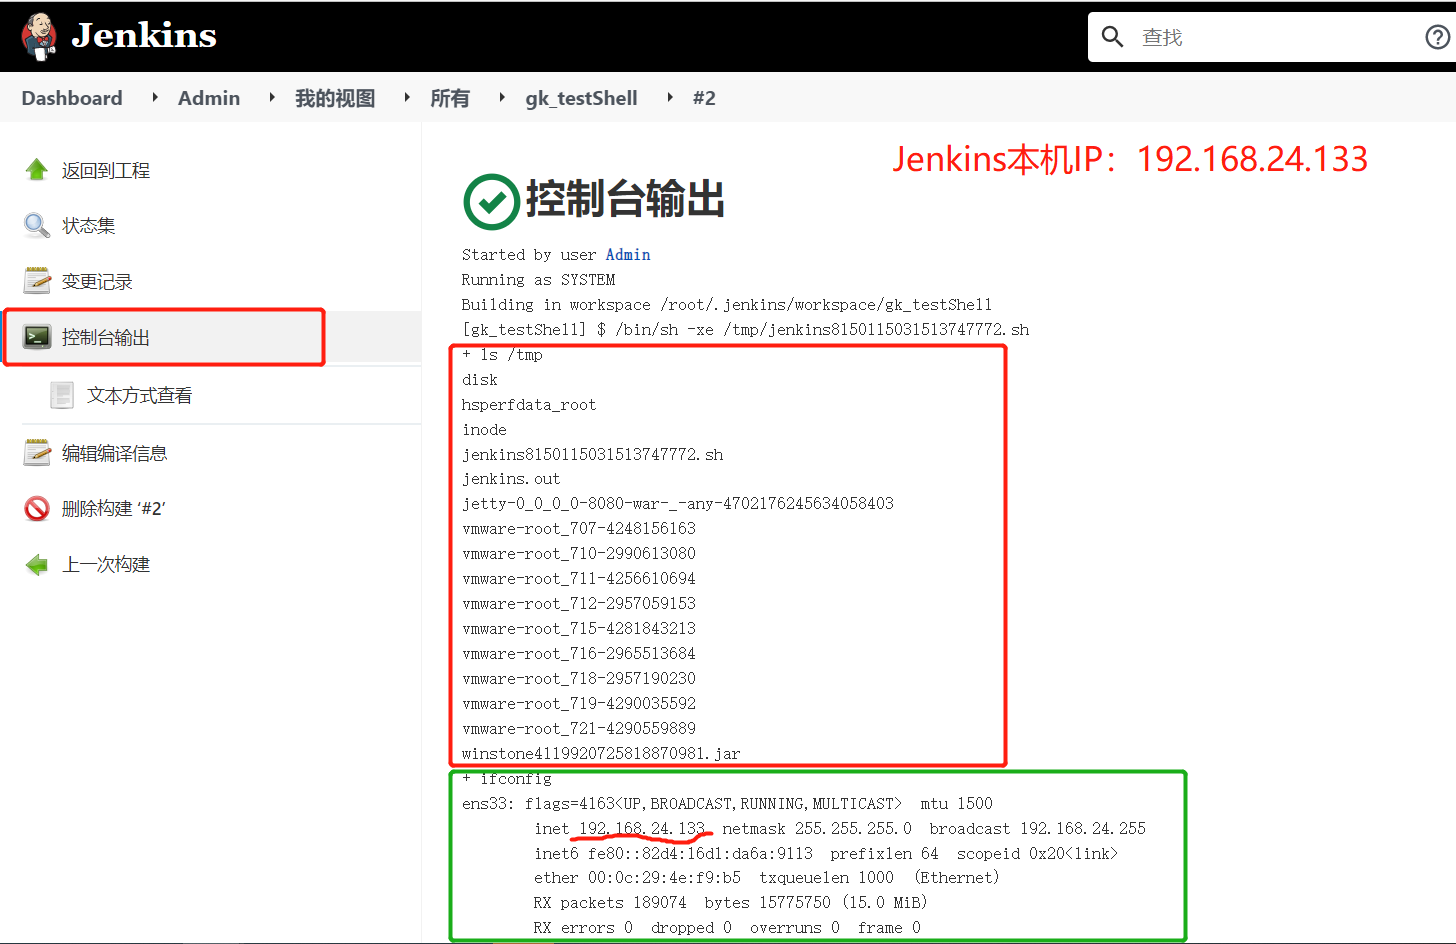The height and width of the screenshot is (944, 1456).
Task: Click the green left-arrow 上一次构建 icon
Action: click(37, 565)
